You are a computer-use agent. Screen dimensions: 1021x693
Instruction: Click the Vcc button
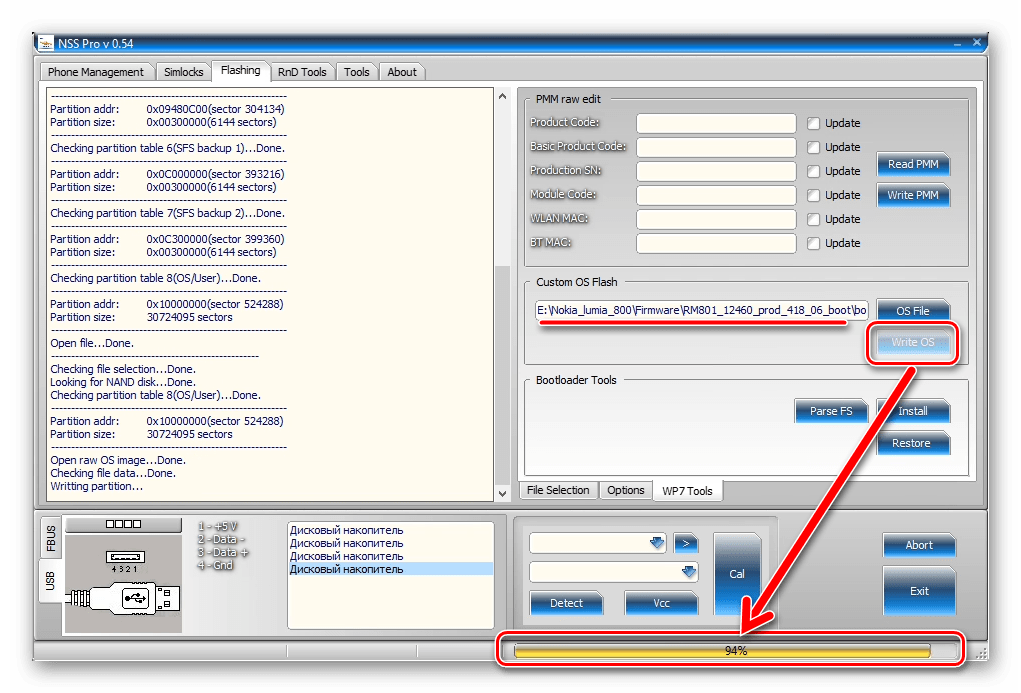[662, 603]
